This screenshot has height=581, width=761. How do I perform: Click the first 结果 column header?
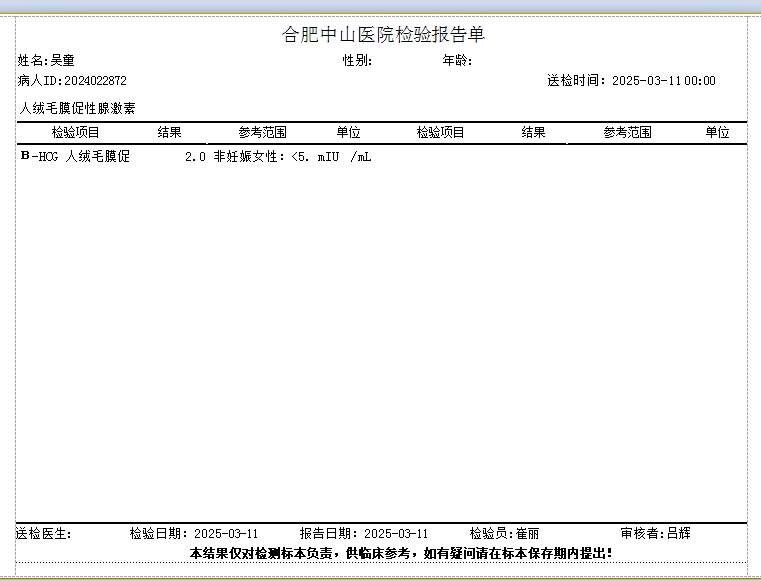[x=169, y=132]
